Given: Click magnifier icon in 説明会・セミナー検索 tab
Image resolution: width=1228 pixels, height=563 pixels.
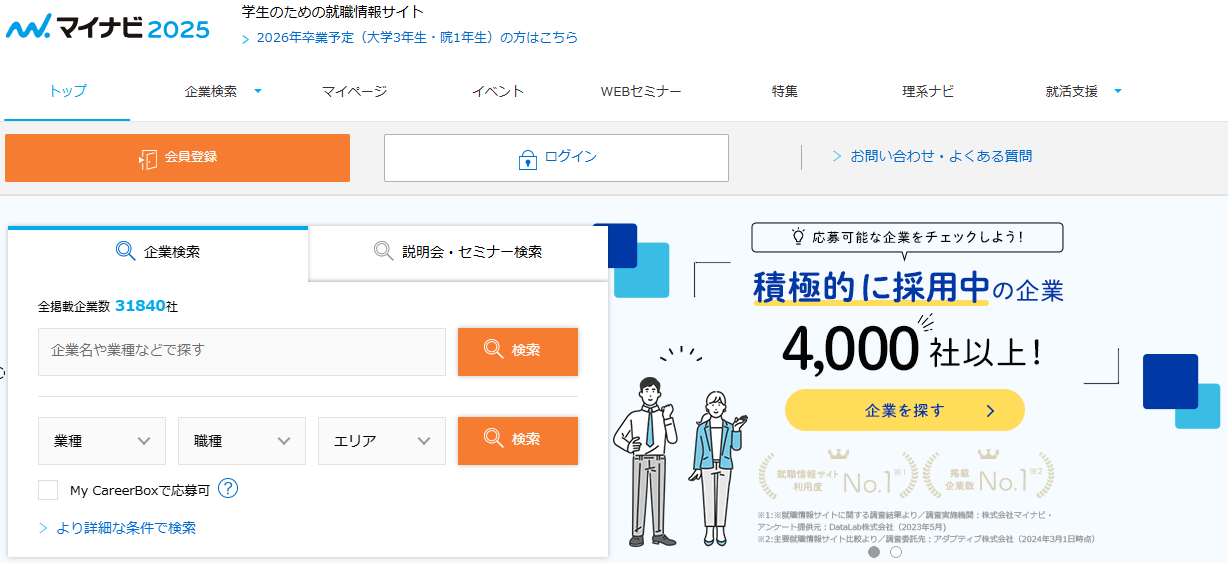Looking at the screenshot, I should click(x=383, y=251).
